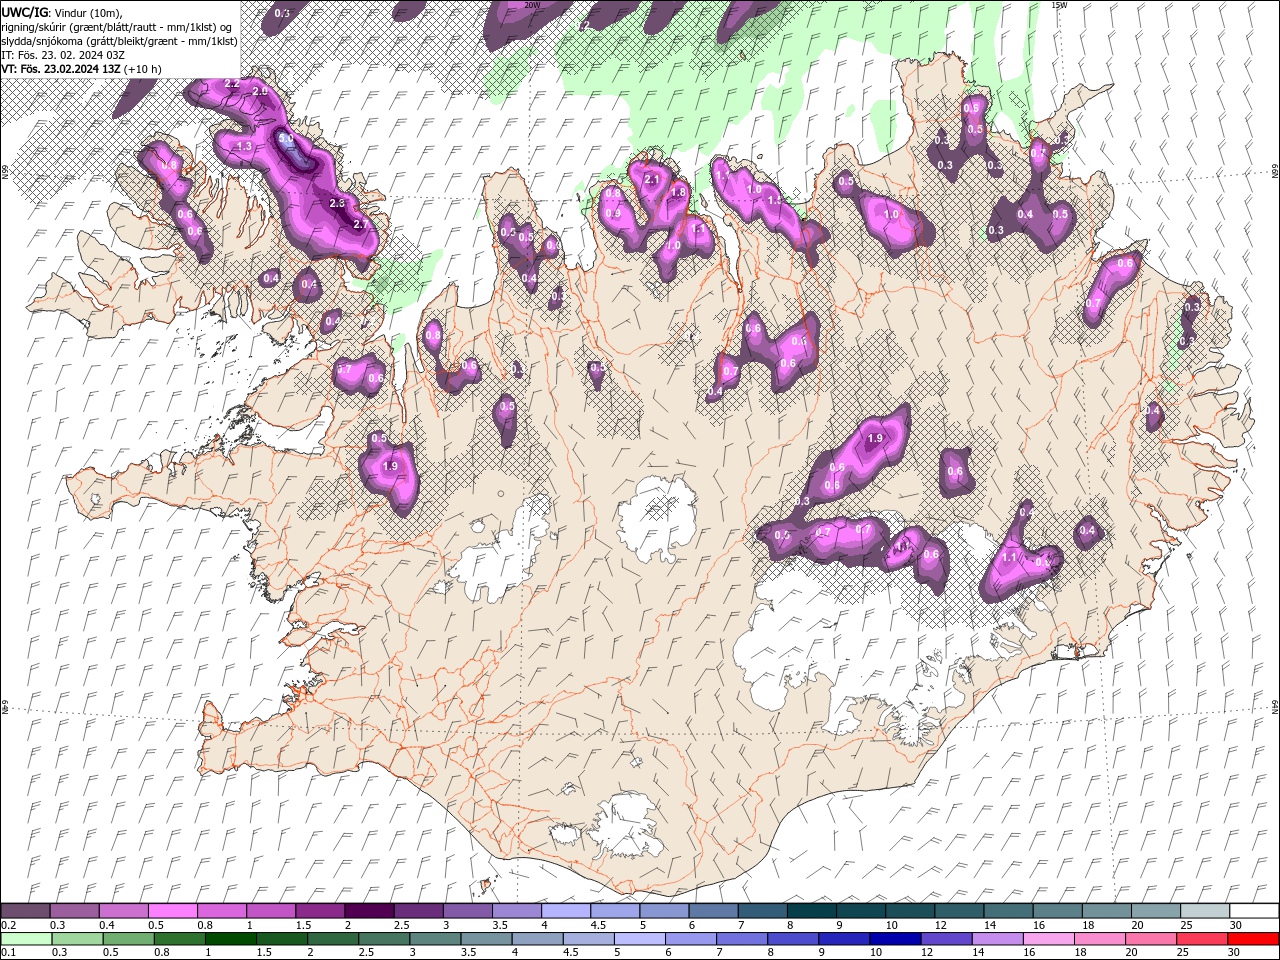Viewport: 1280px width, 960px height.
Task: Click the dark purple 2 snow legend swatch
Action: pyautogui.click(x=369, y=910)
